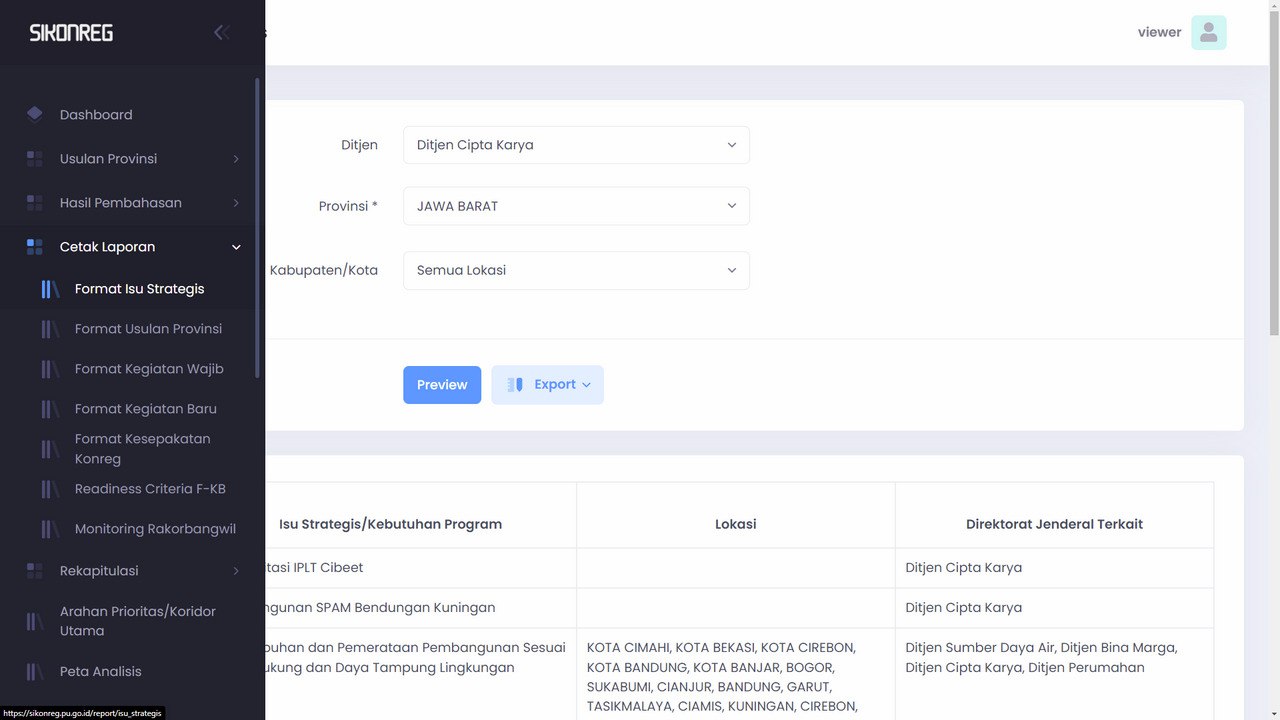Select Format Kegiatan Wajib menu item
Screen dimensions: 1280x720
pos(149,369)
